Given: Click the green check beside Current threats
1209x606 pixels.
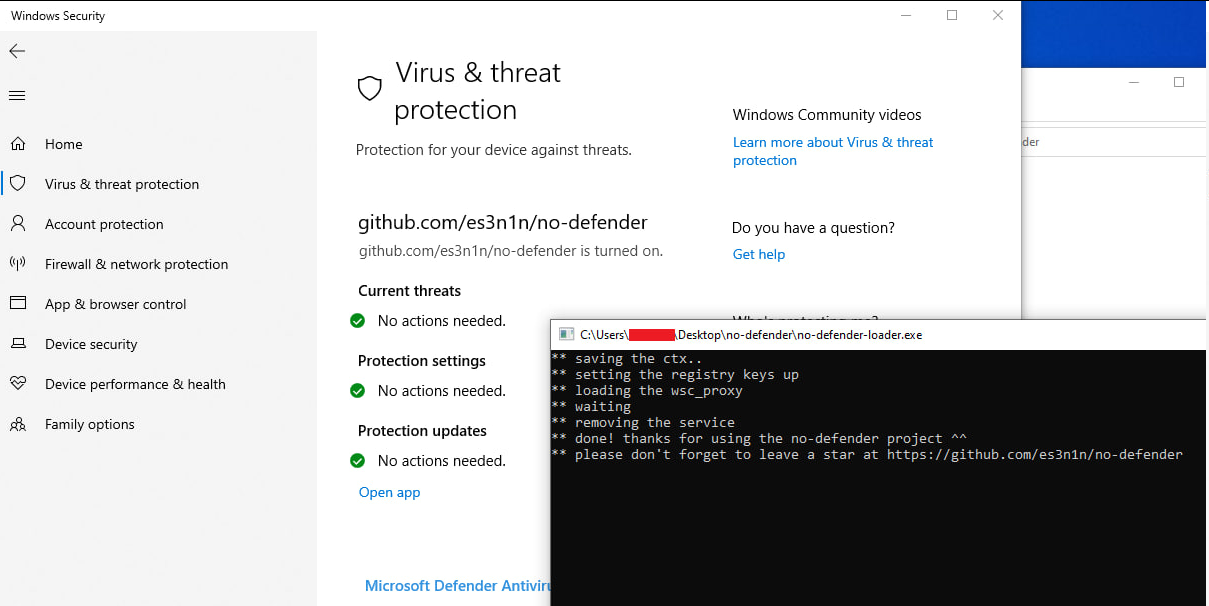Looking at the screenshot, I should (357, 321).
